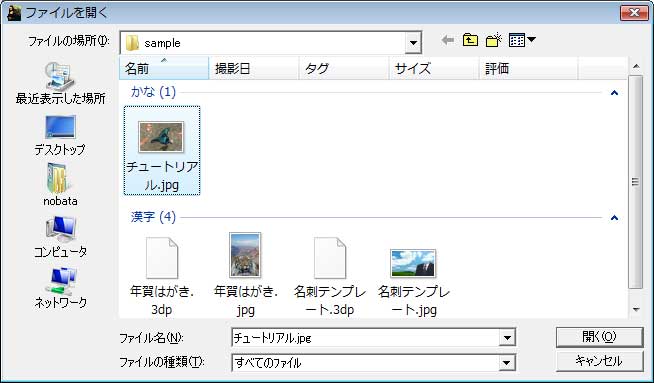
Task: Create a new folder icon
Action: coord(494,40)
